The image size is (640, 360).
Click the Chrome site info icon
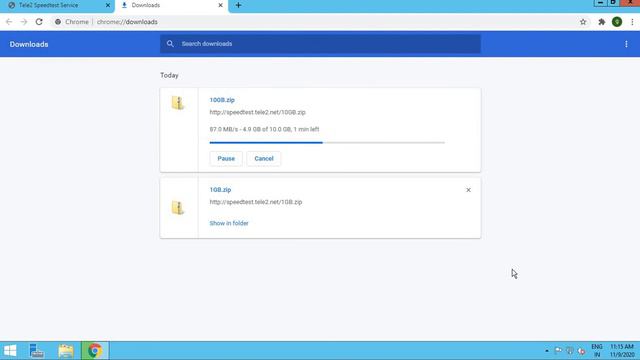click(58, 22)
